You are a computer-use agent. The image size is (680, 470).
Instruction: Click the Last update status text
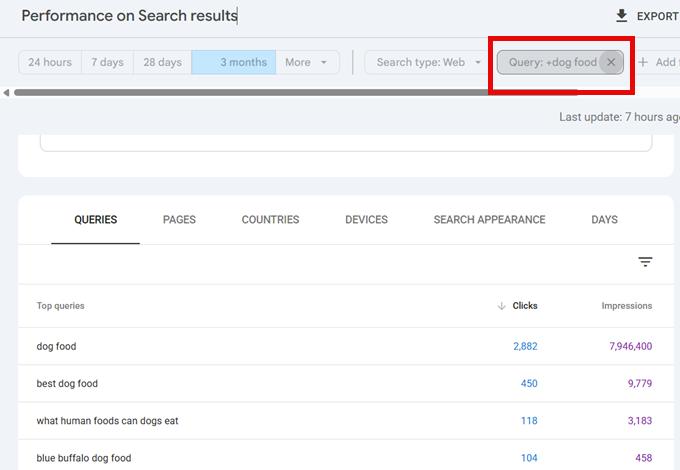[619, 117]
